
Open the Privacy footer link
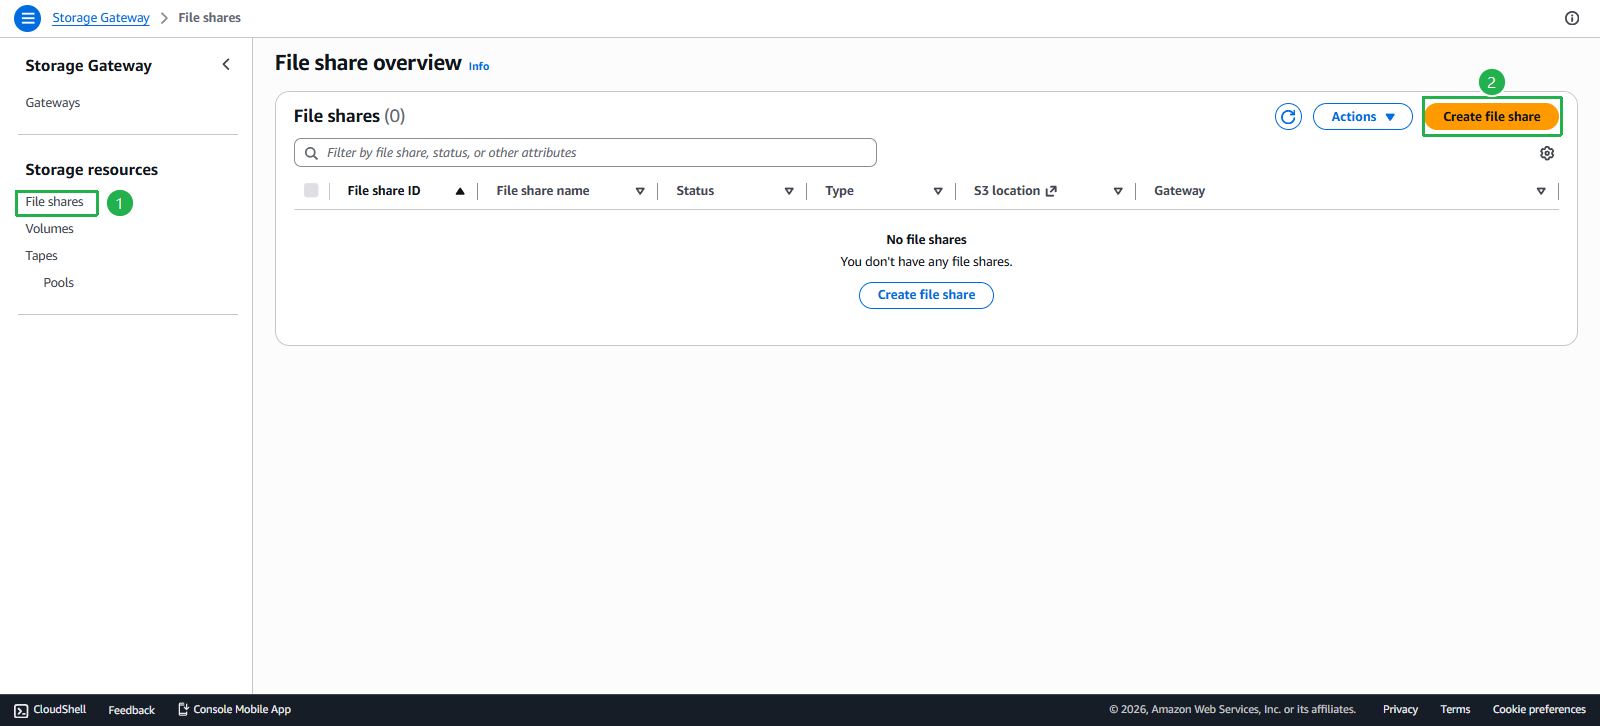[1400, 710]
